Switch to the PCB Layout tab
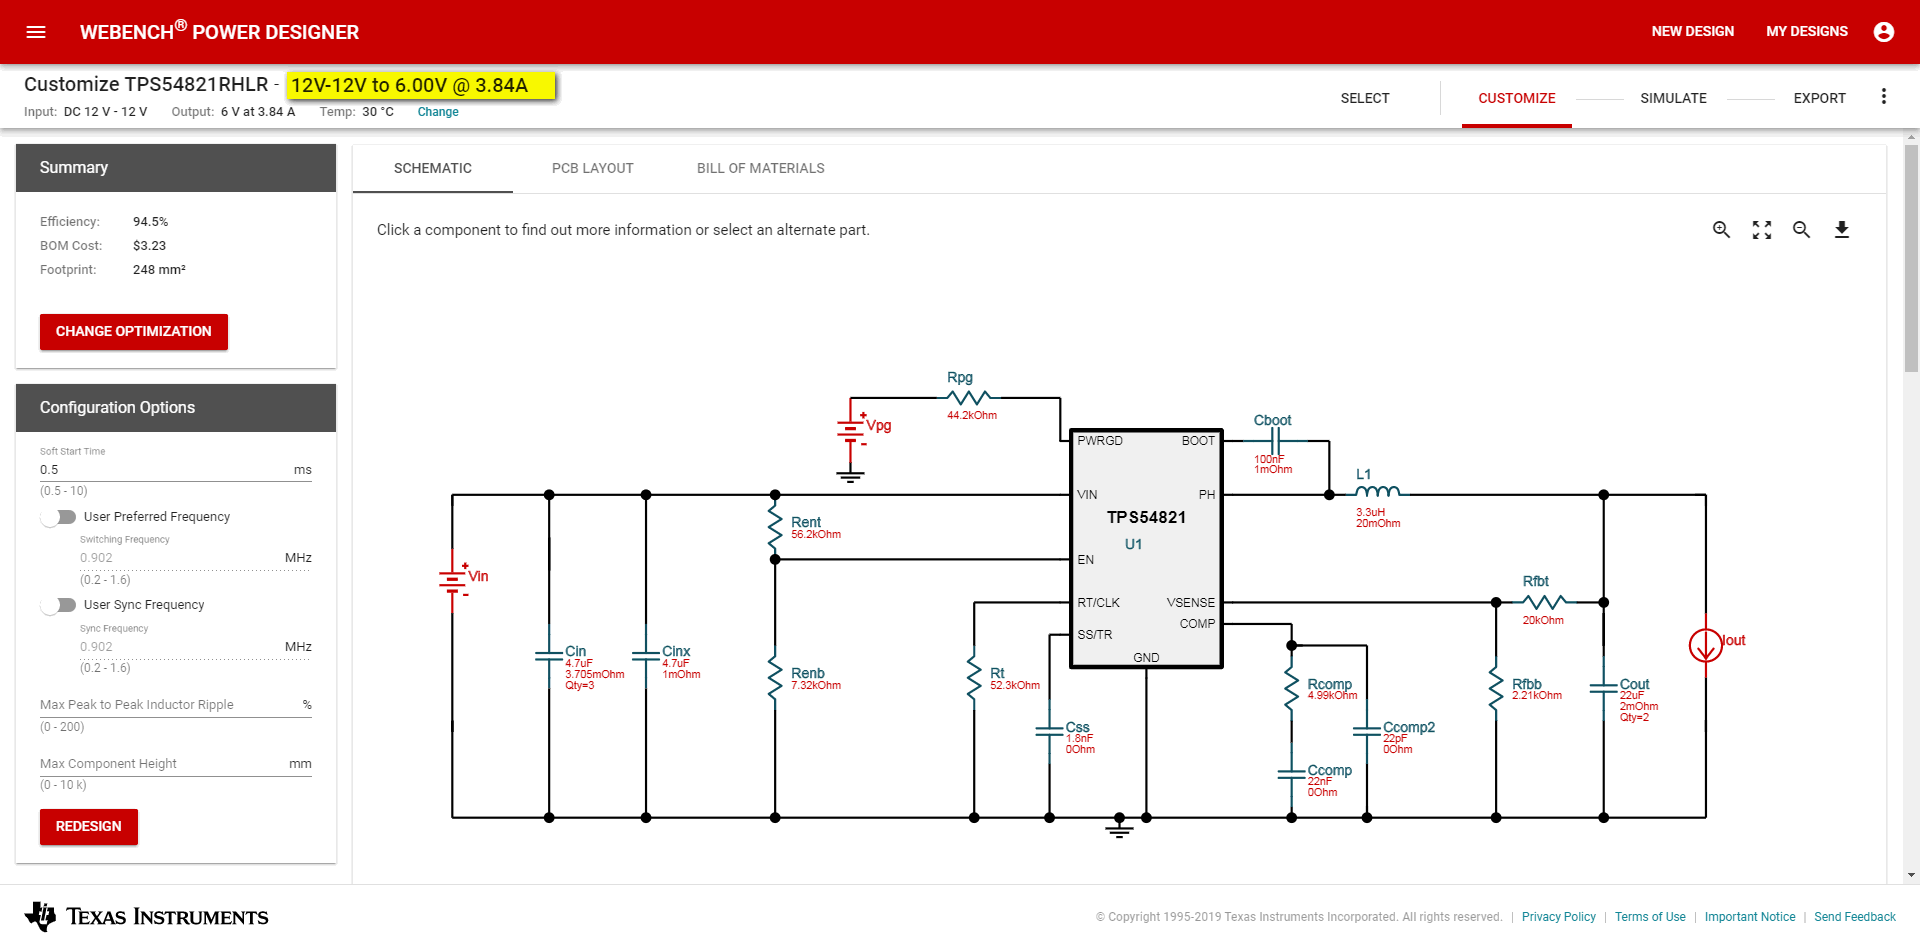 pyautogui.click(x=593, y=168)
